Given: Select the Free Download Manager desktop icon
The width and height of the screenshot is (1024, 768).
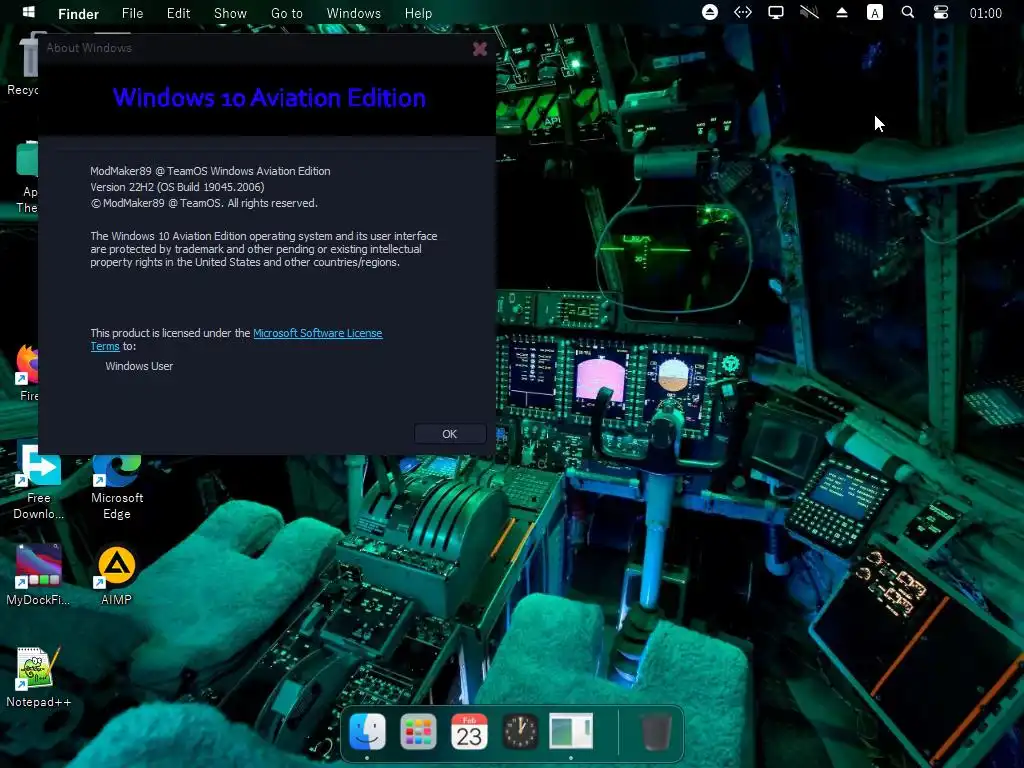Looking at the screenshot, I should pos(39,483).
